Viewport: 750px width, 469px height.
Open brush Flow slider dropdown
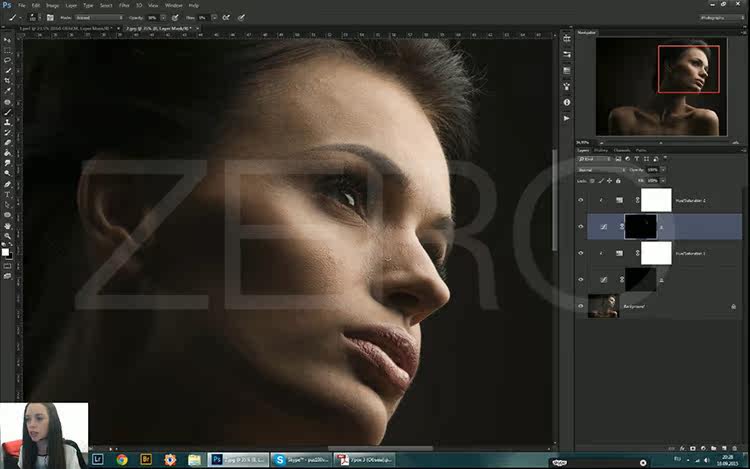[x=214, y=18]
